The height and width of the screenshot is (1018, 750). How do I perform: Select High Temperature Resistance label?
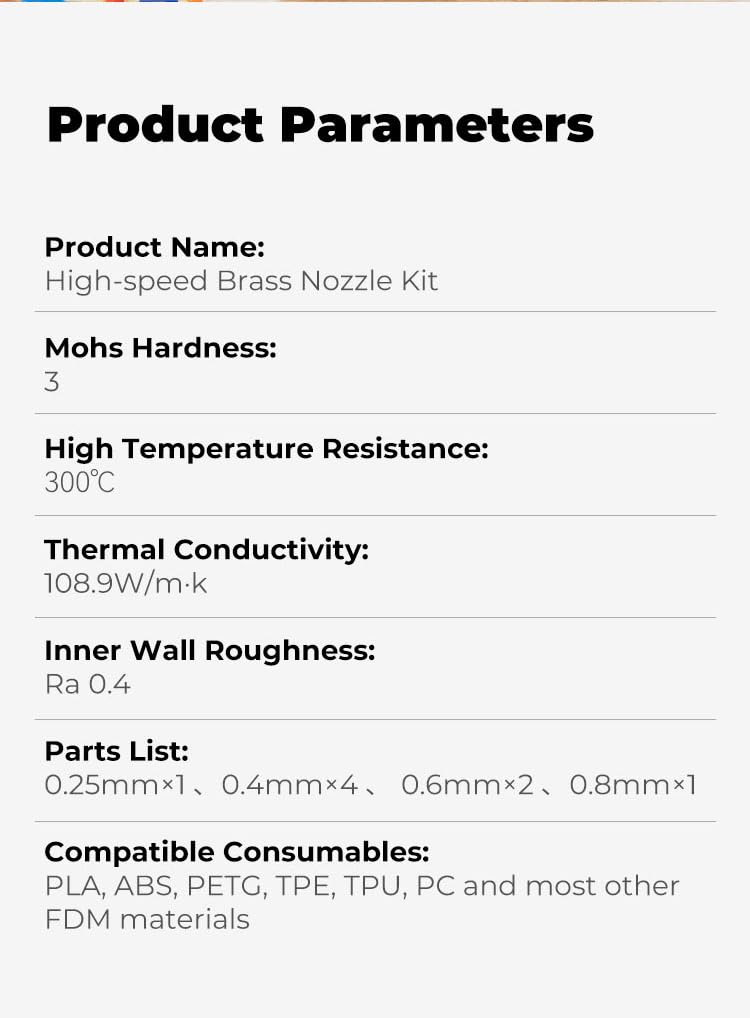[x=266, y=449]
